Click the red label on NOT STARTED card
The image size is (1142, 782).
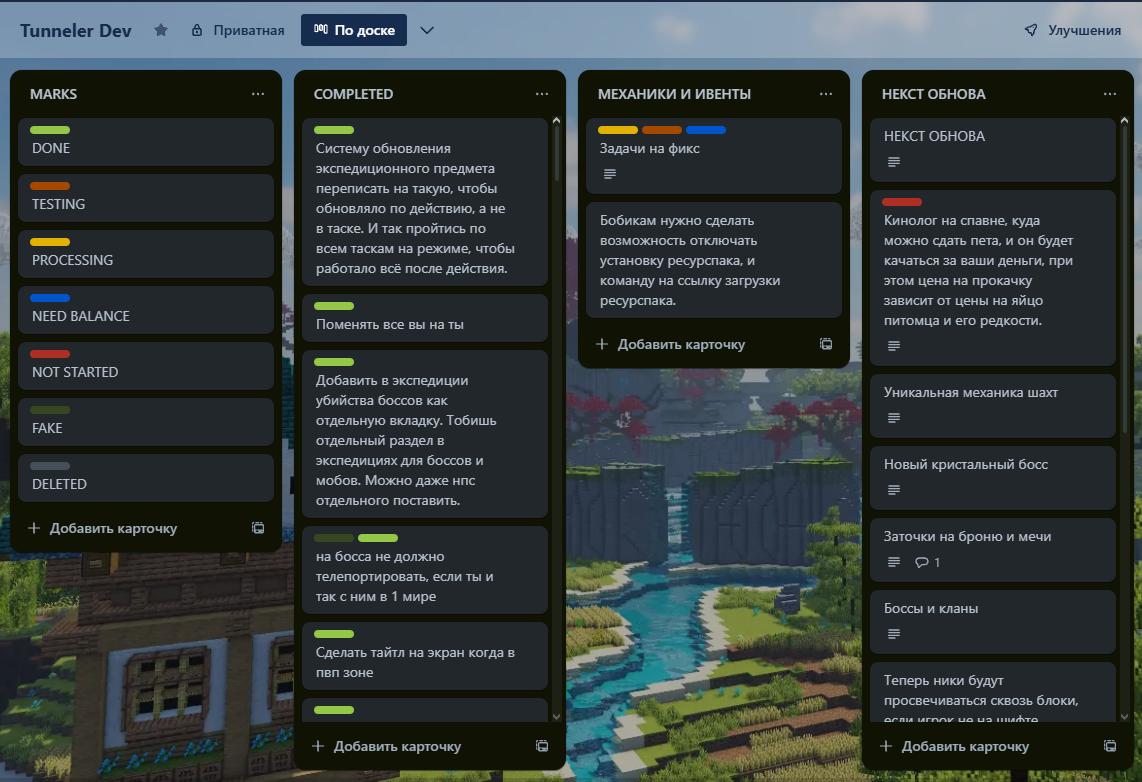pyautogui.click(x=50, y=354)
